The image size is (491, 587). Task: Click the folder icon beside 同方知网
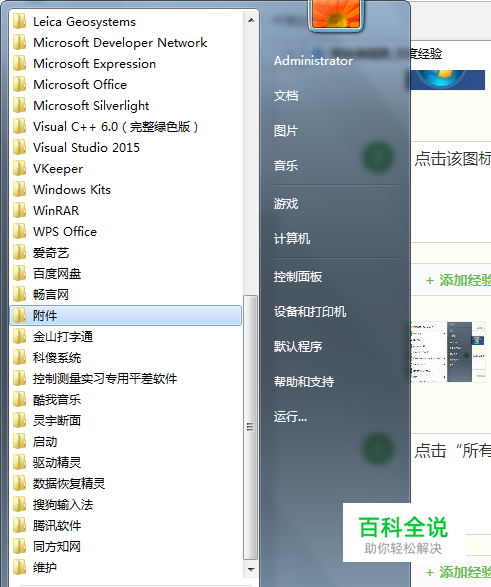19,546
